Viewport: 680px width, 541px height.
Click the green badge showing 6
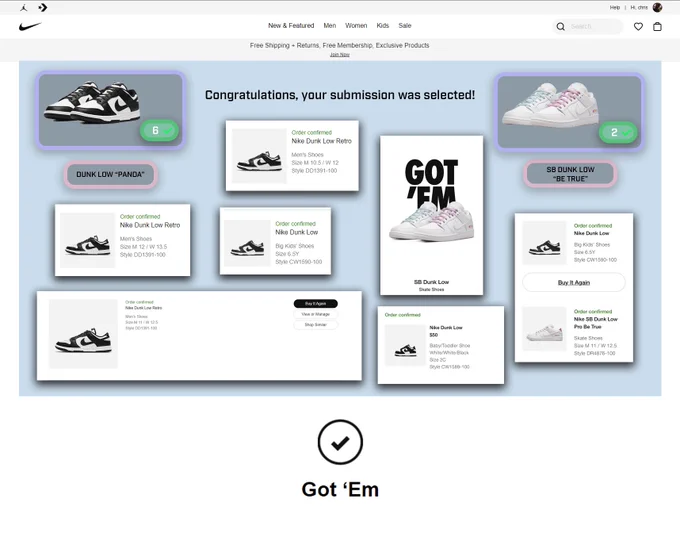[x=159, y=130]
